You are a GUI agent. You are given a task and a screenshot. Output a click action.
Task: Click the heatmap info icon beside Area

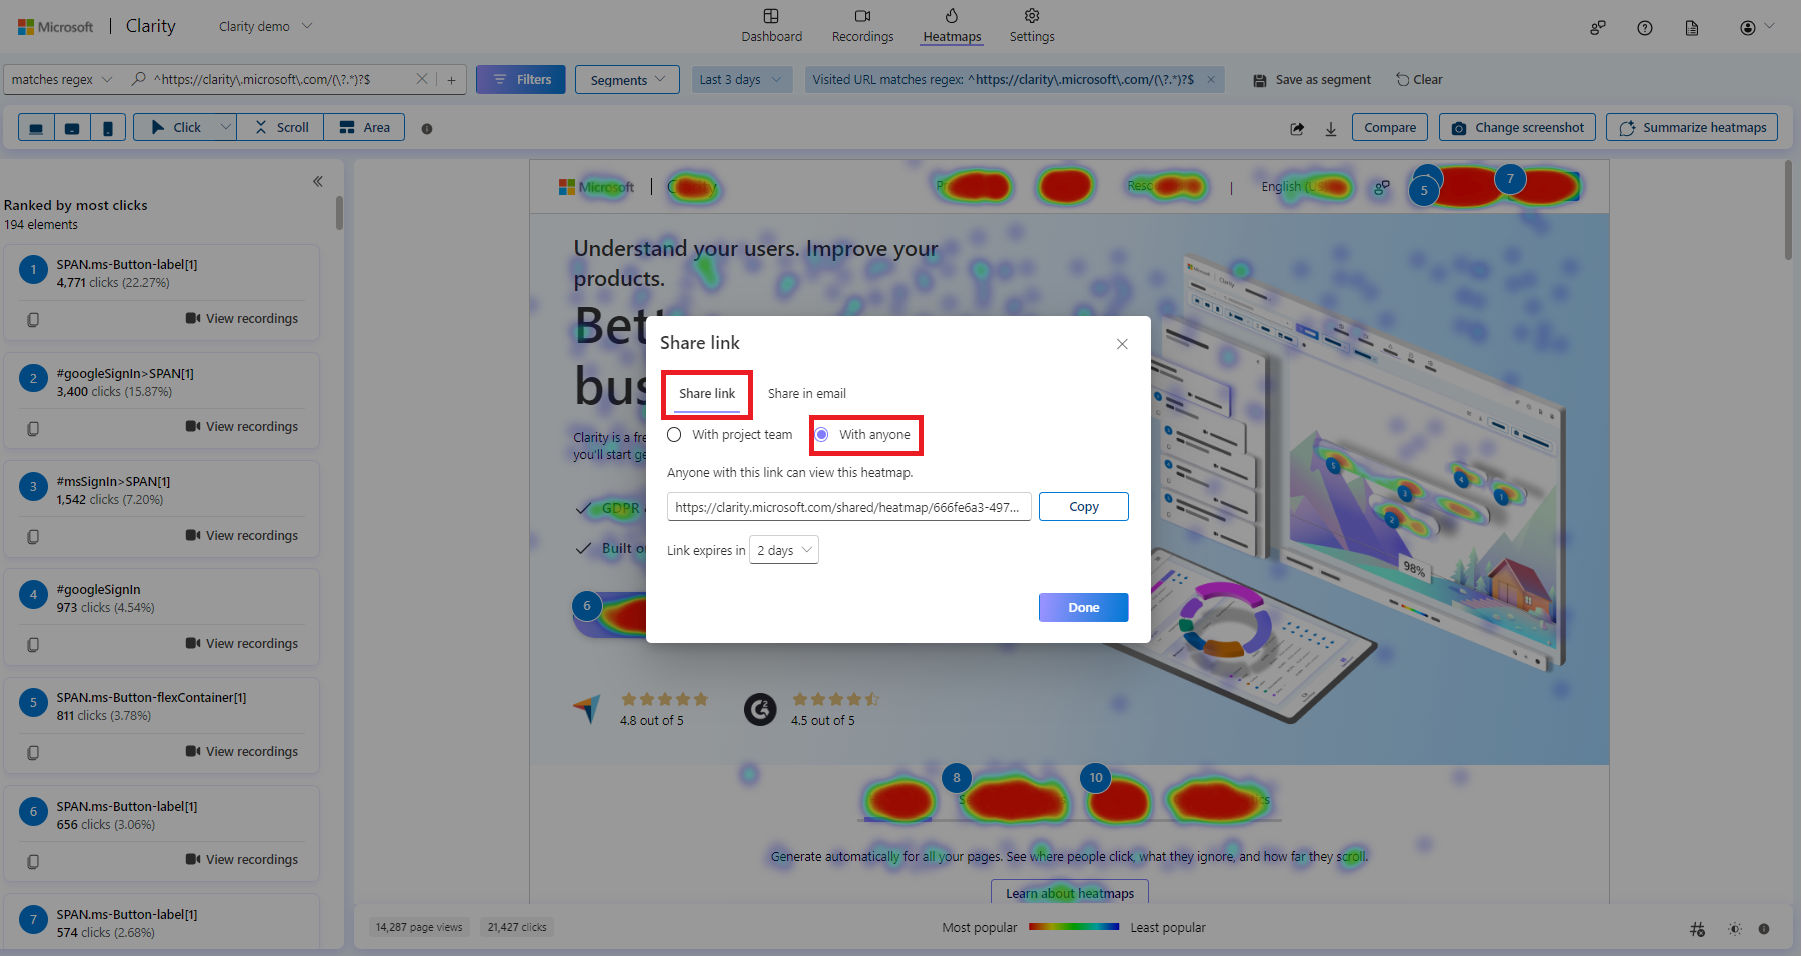[x=427, y=129]
